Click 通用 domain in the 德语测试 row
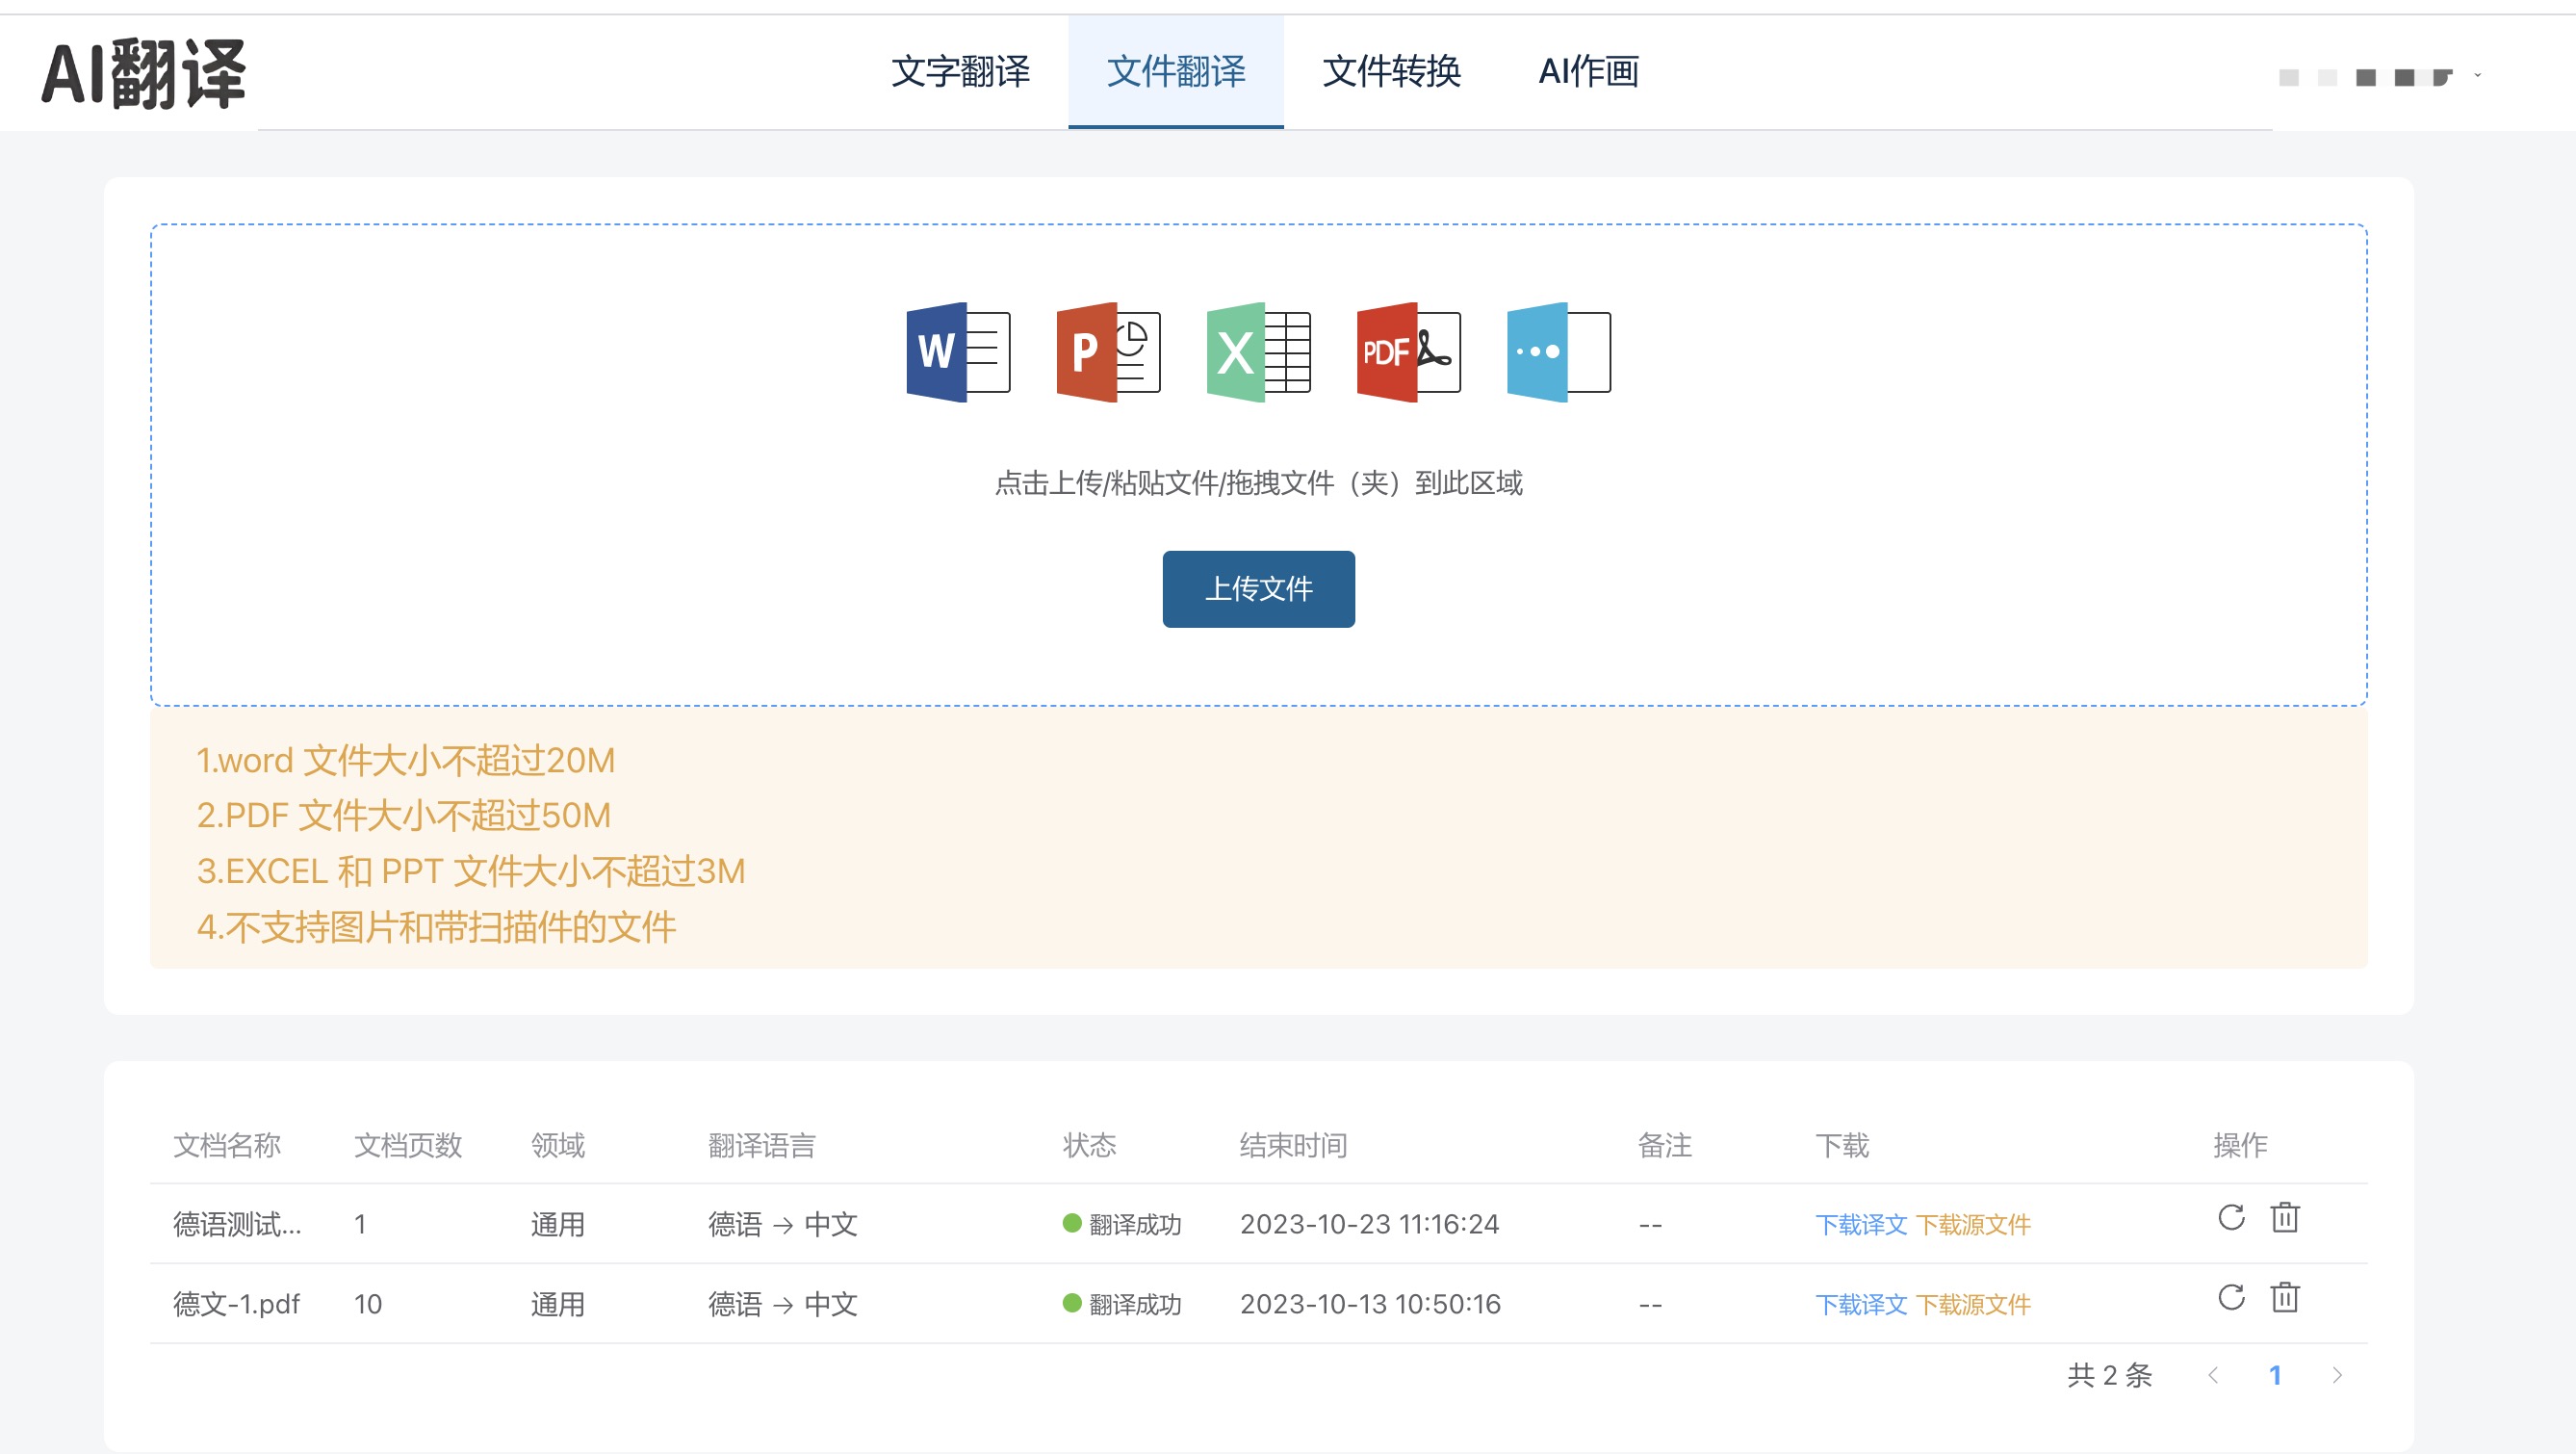 [x=558, y=1224]
